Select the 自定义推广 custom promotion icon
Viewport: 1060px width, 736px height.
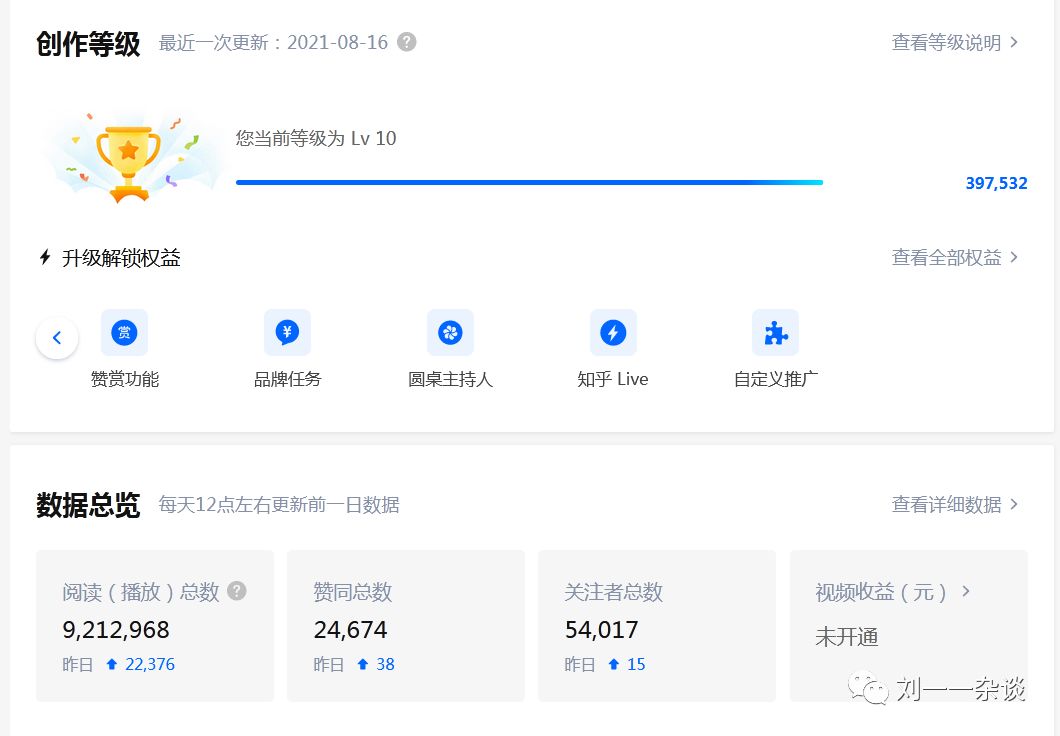pos(774,332)
